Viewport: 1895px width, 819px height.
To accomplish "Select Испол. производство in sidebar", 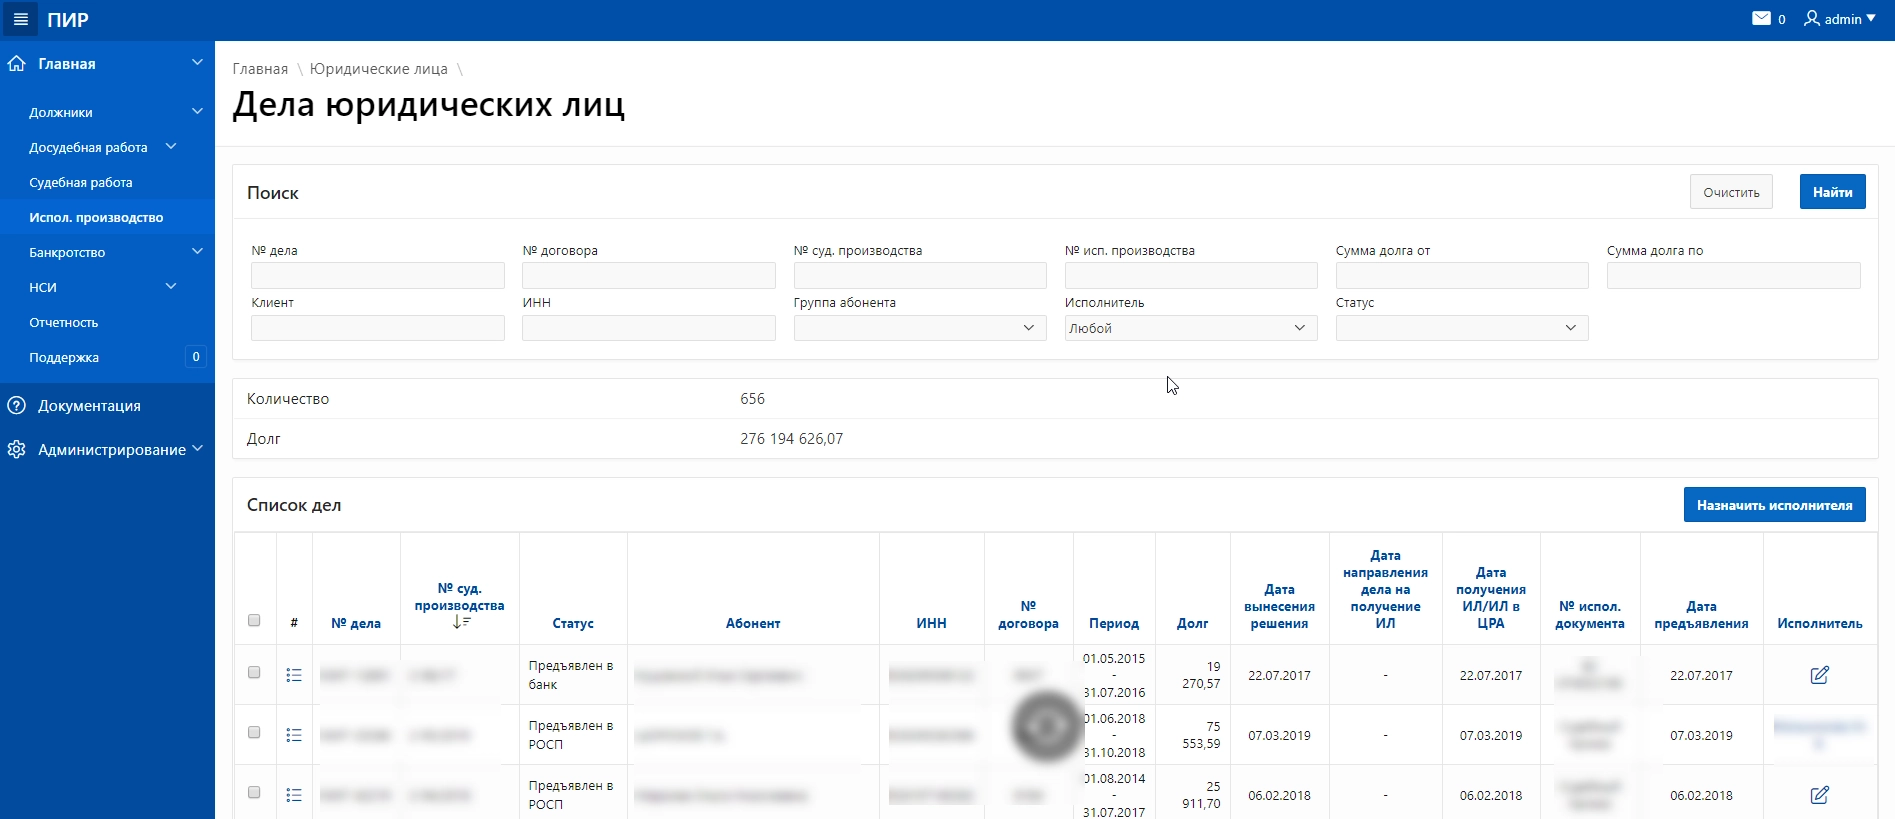I will tap(96, 217).
